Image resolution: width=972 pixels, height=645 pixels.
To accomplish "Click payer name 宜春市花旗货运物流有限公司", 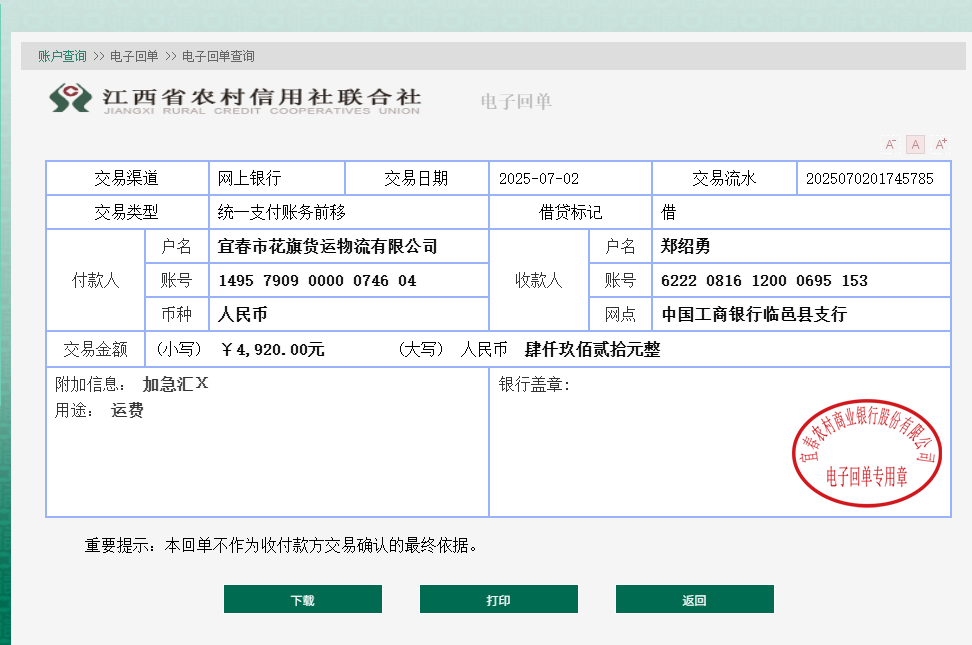I will point(327,246).
